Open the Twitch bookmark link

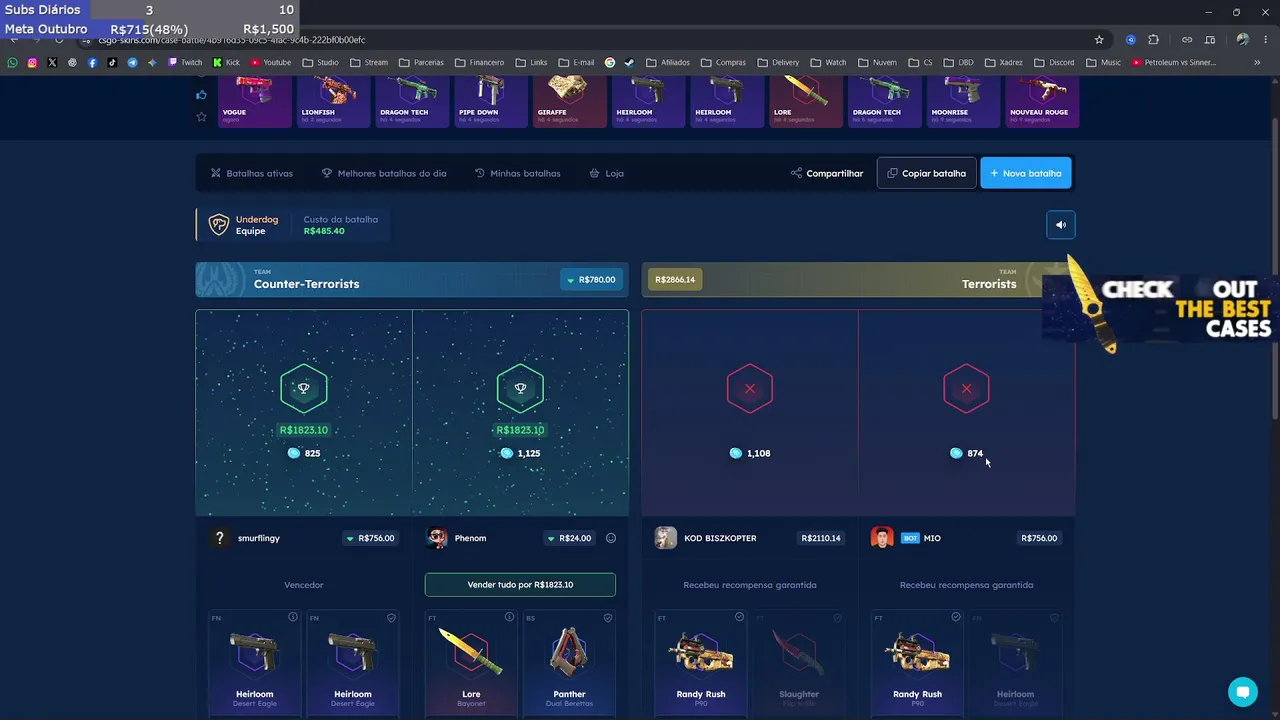(x=185, y=63)
